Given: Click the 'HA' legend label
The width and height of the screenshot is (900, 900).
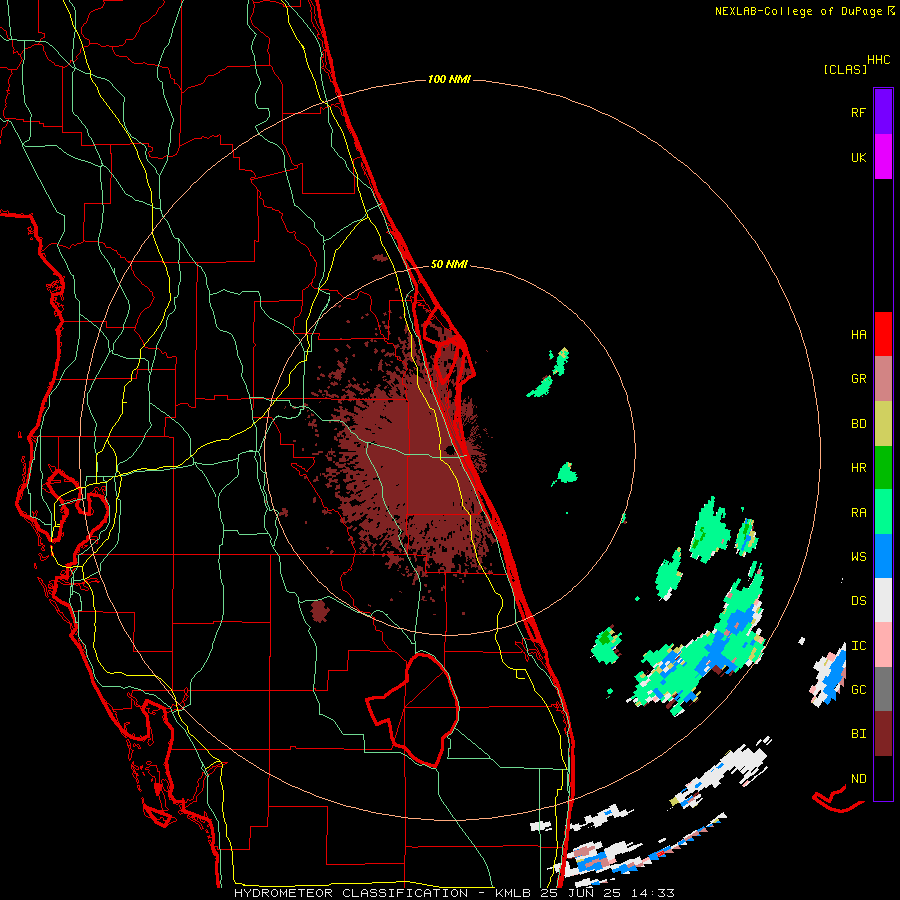Looking at the screenshot, I should tap(859, 334).
